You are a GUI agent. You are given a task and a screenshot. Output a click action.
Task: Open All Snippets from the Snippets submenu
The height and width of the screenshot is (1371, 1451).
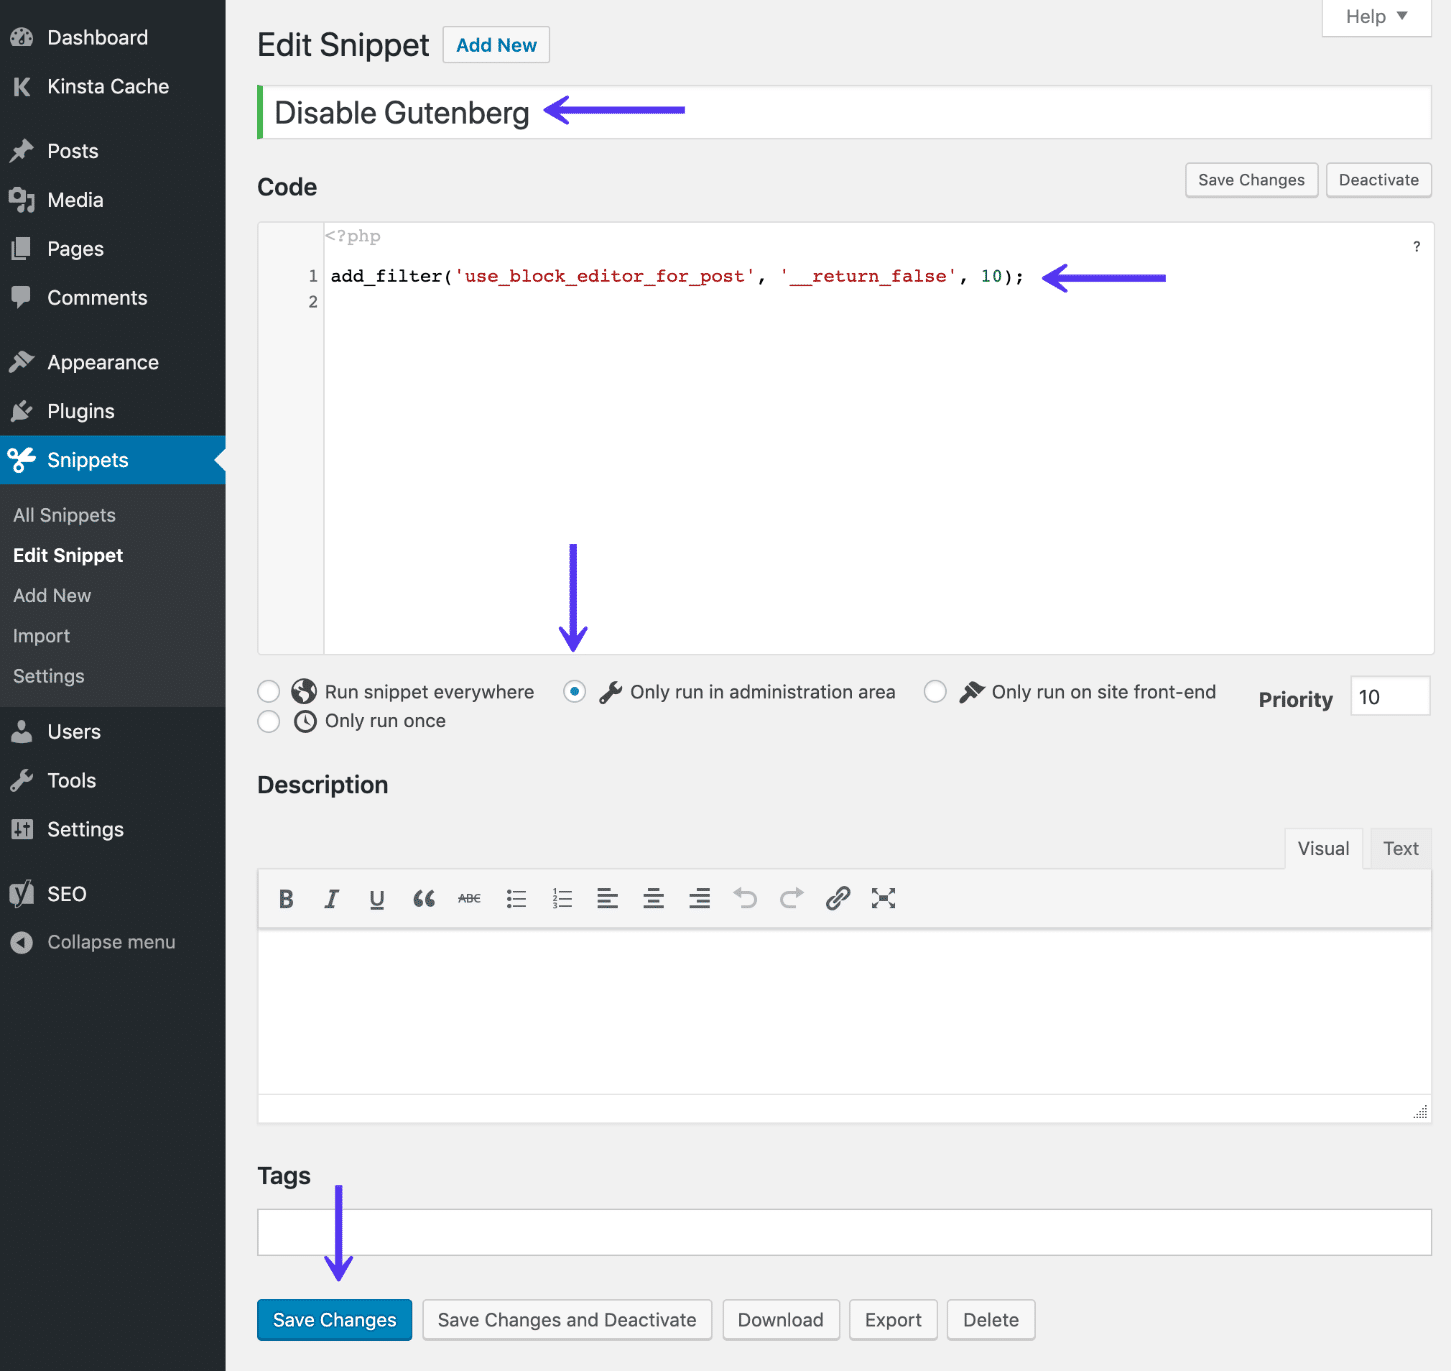(x=63, y=515)
